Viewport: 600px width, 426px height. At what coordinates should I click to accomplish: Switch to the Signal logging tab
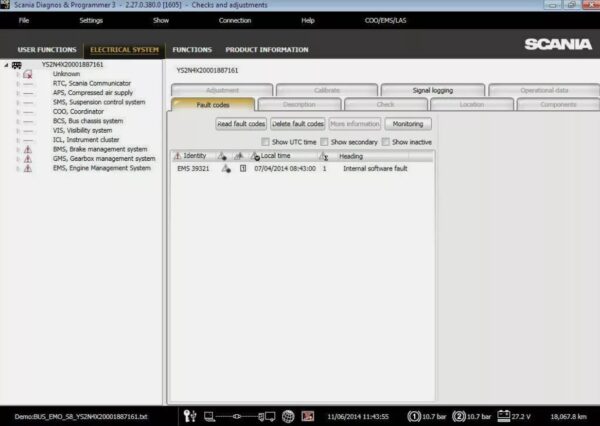[432, 90]
